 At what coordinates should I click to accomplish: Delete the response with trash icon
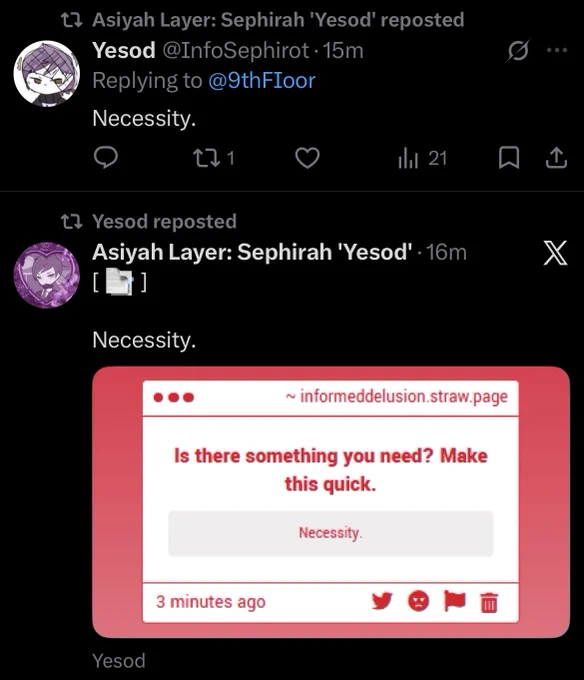click(x=489, y=602)
